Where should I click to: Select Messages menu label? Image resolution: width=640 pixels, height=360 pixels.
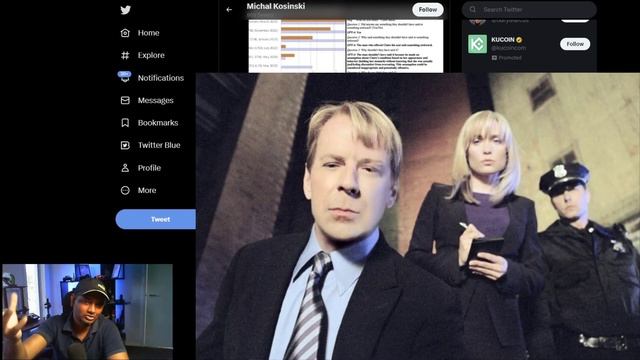(156, 100)
